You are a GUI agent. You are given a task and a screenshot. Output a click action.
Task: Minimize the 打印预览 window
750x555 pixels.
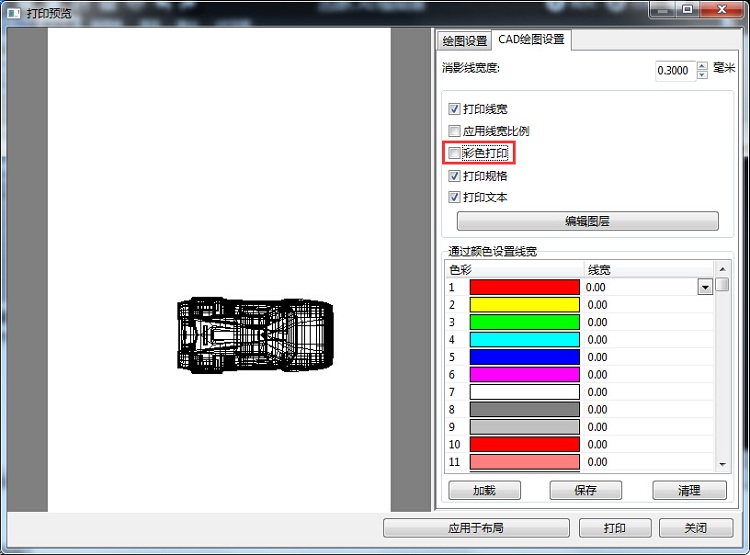(x=662, y=9)
